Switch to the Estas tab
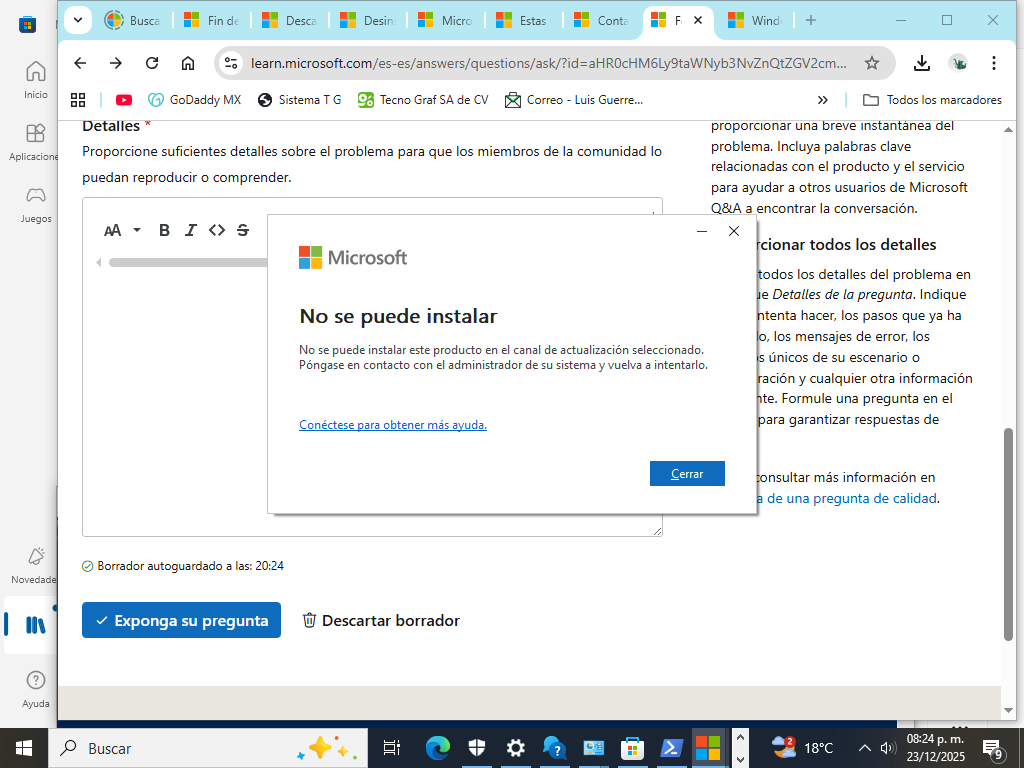Image resolution: width=1024 pixels, height=768 pixels. click(x=522, y=20)
